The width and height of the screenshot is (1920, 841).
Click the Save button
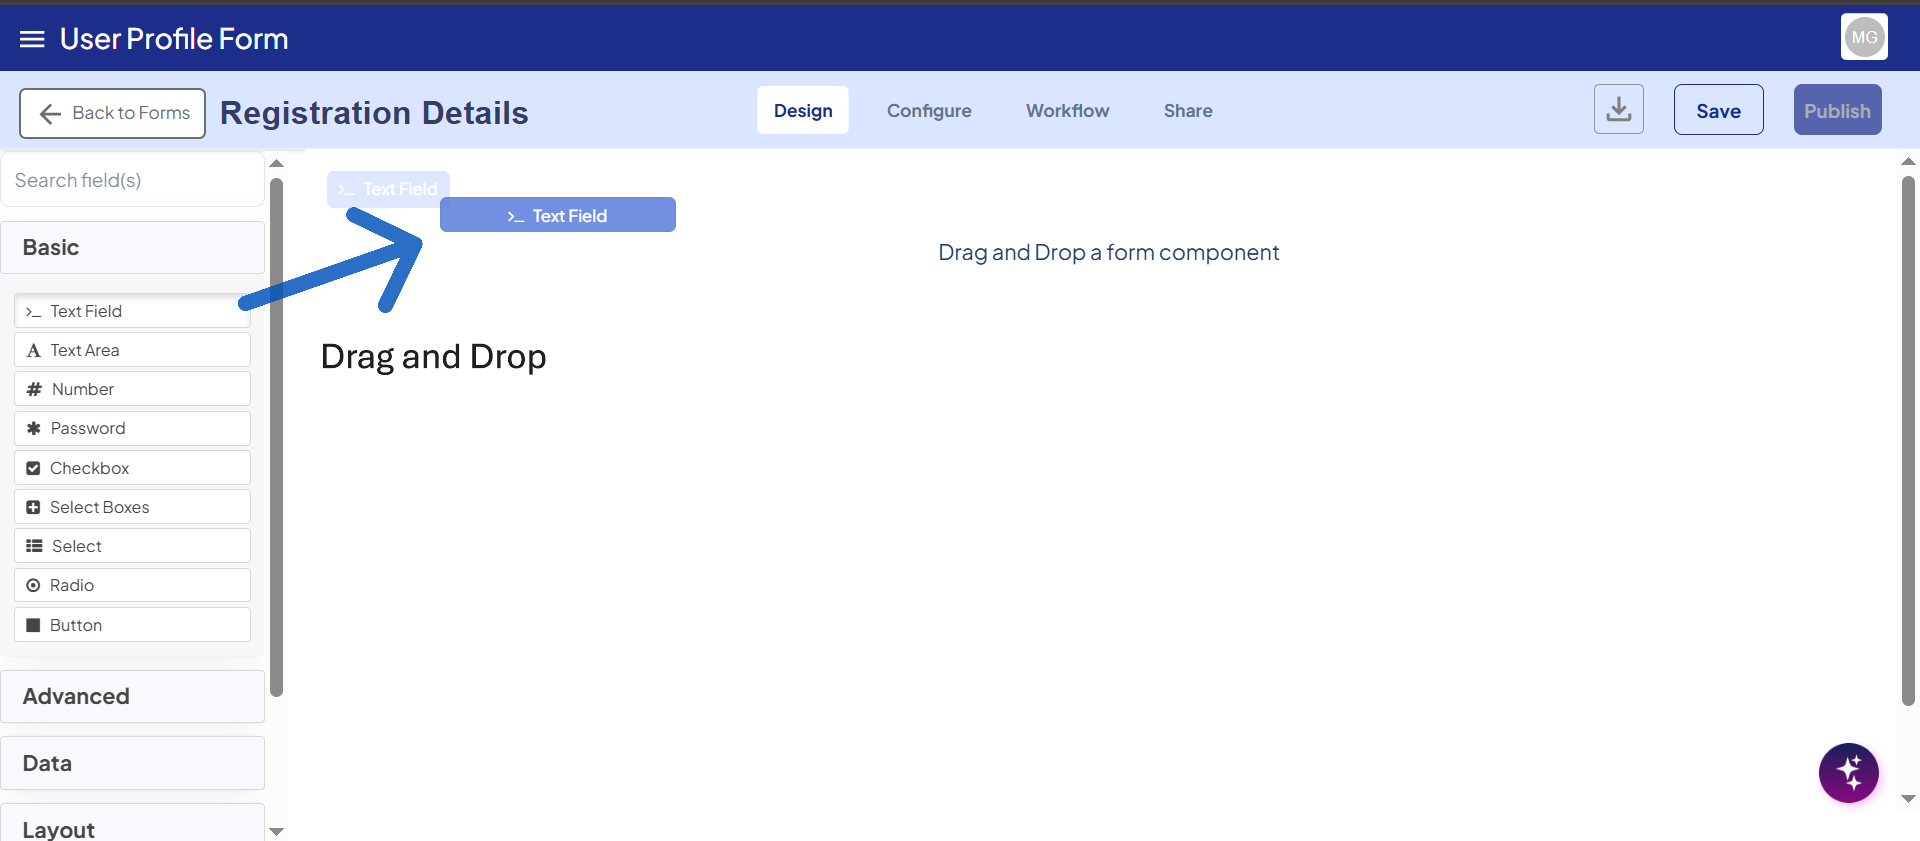pos(1718,111)
